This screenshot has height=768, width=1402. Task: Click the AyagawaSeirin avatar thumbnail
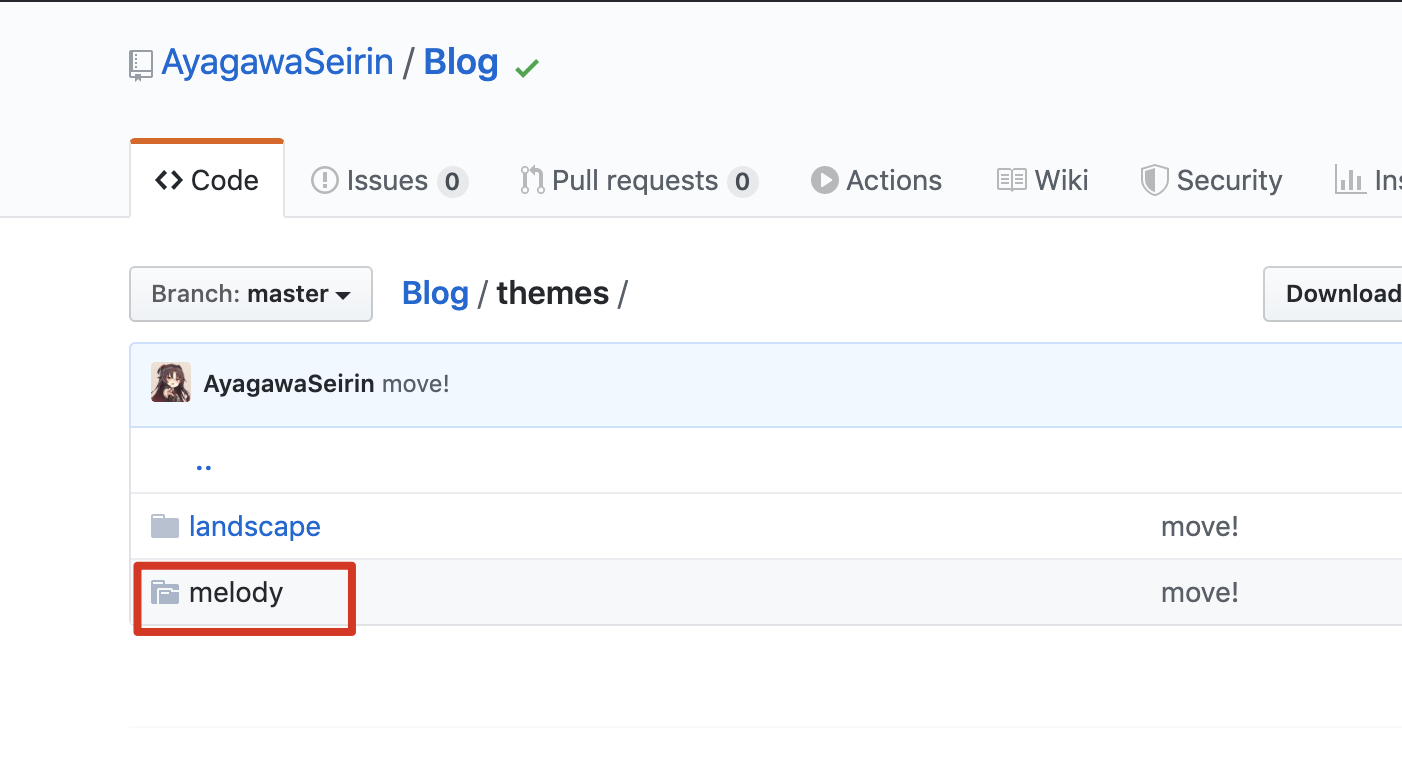pyautogui.click(x=171, y=383)
